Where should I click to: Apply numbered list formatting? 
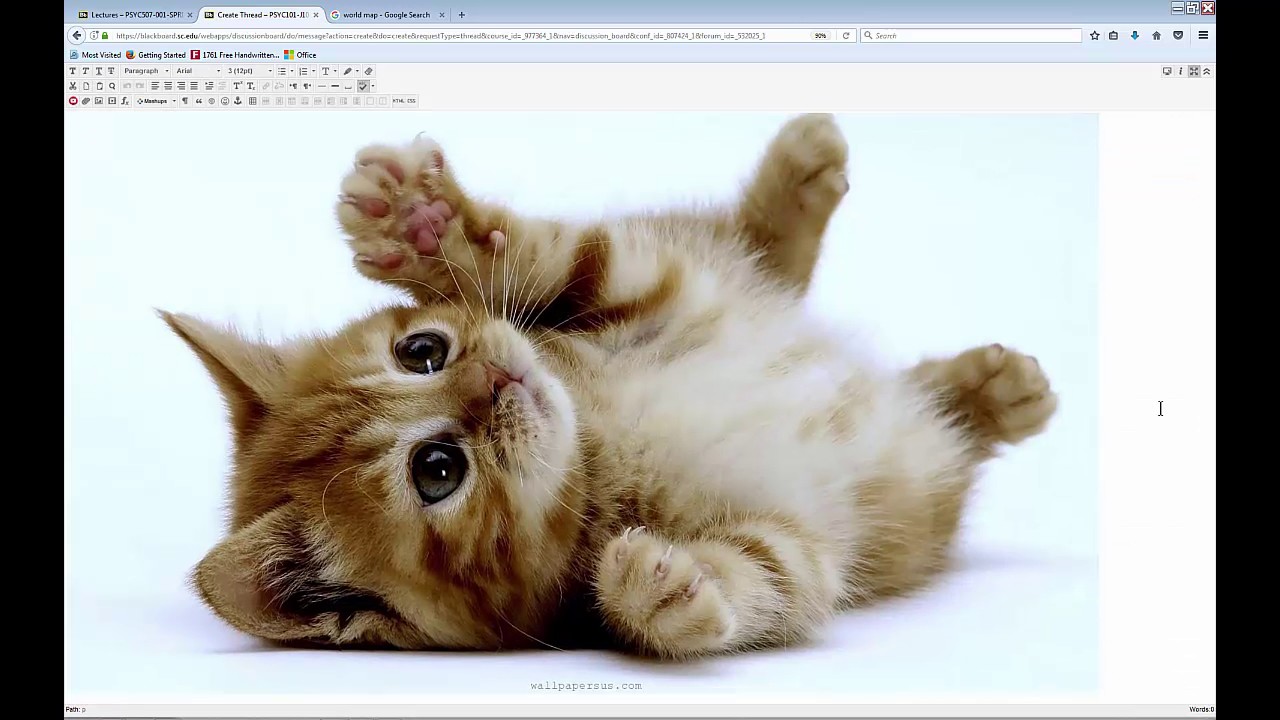[x=303, y=71]
